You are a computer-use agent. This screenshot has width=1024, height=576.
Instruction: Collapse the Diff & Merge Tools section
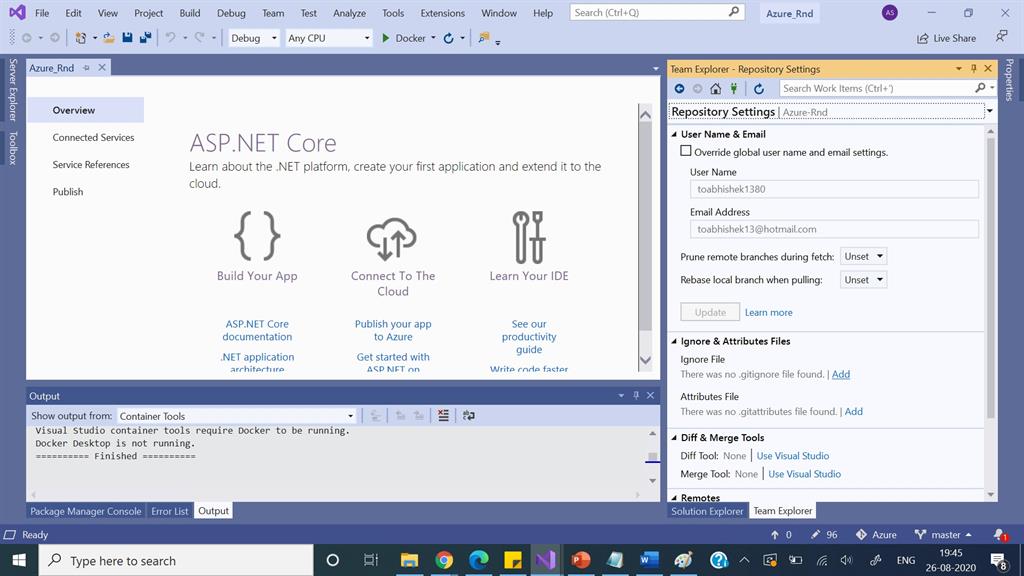click(675, 438)
